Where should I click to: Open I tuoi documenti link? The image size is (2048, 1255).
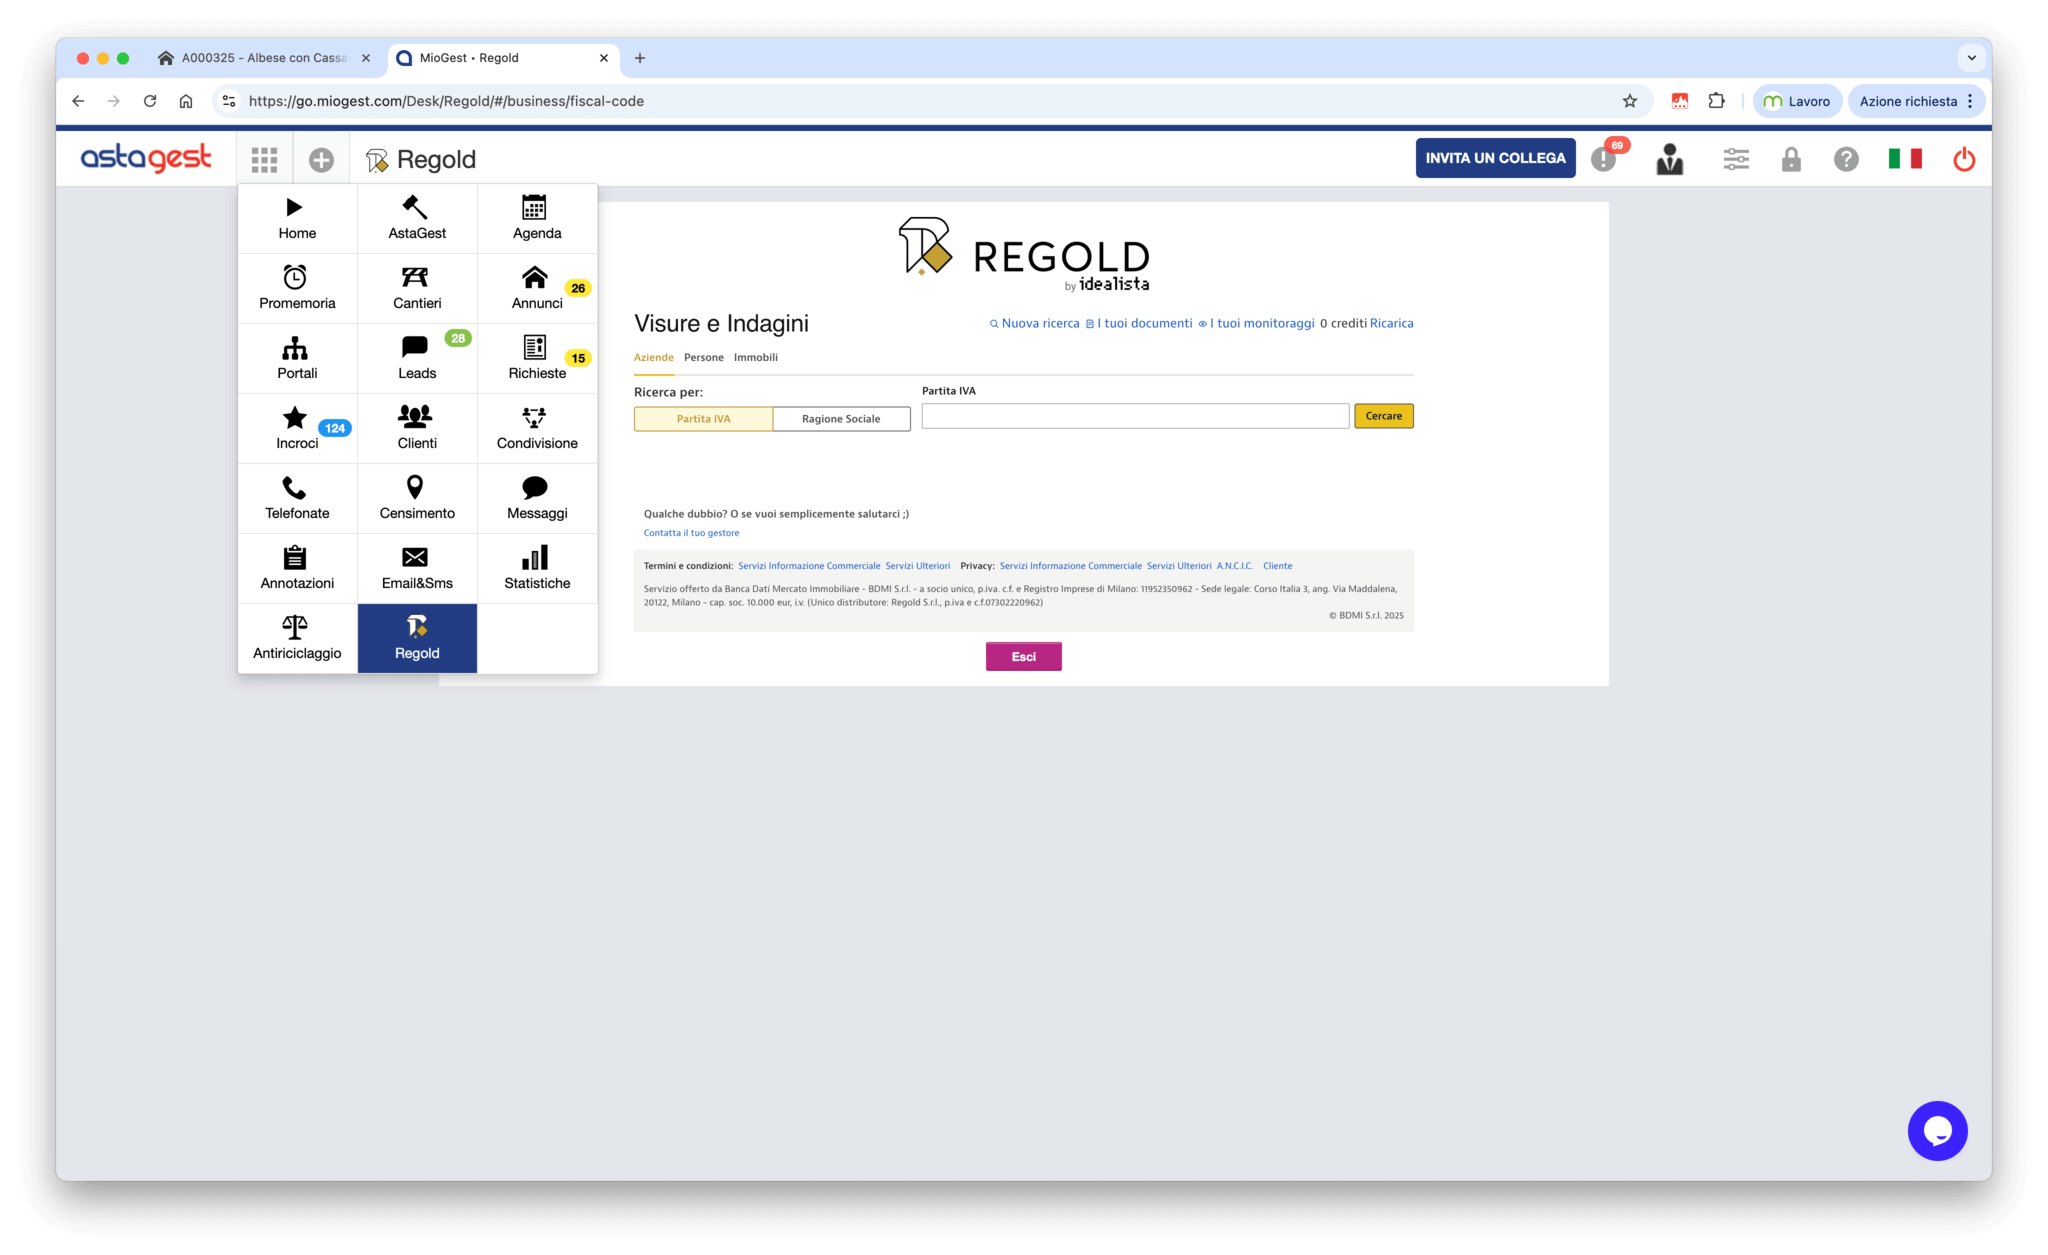[x=1139, y=323]
